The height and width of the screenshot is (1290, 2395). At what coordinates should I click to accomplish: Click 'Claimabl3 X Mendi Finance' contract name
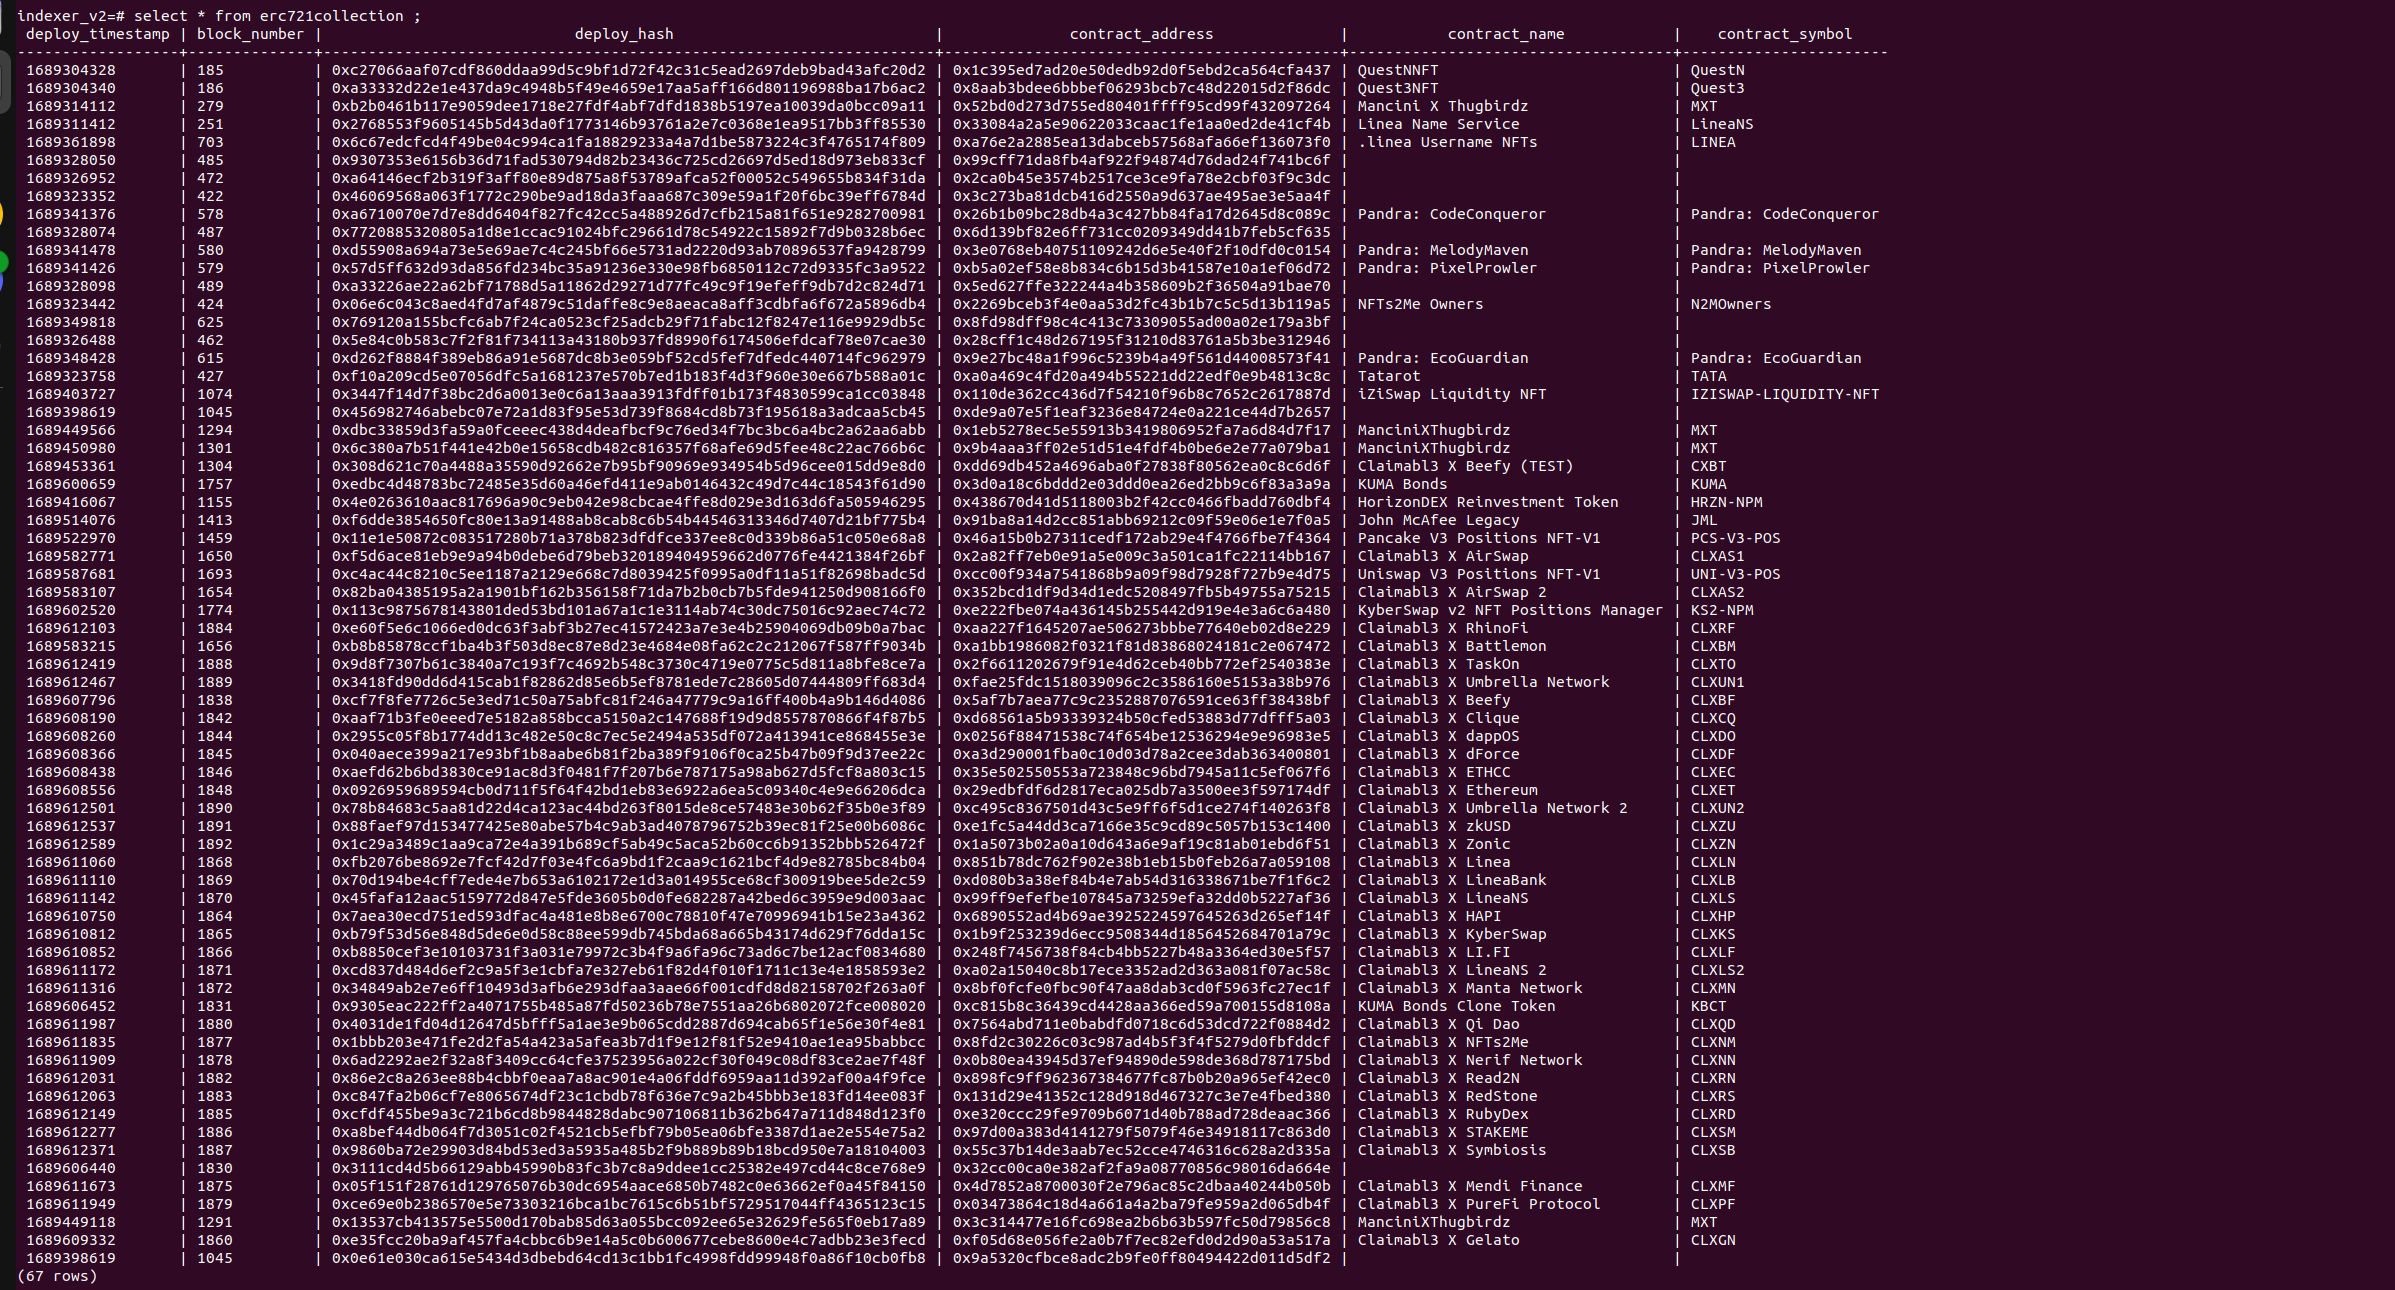pos(1470,1186)
